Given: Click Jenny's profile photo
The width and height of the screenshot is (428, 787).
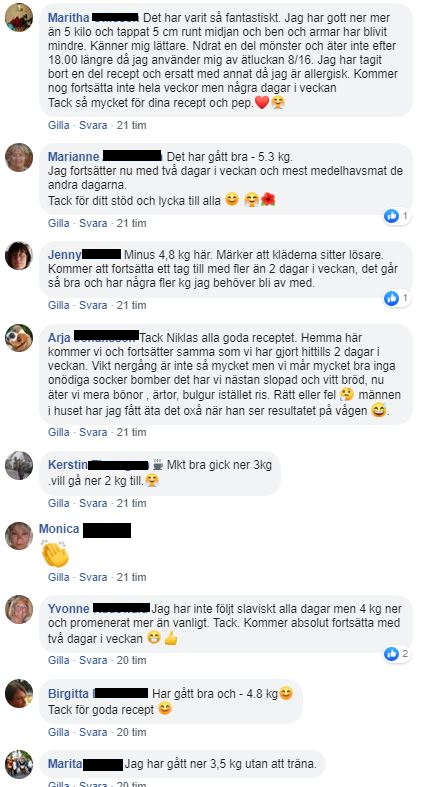Looking at the screenshot, I should 19,255.
